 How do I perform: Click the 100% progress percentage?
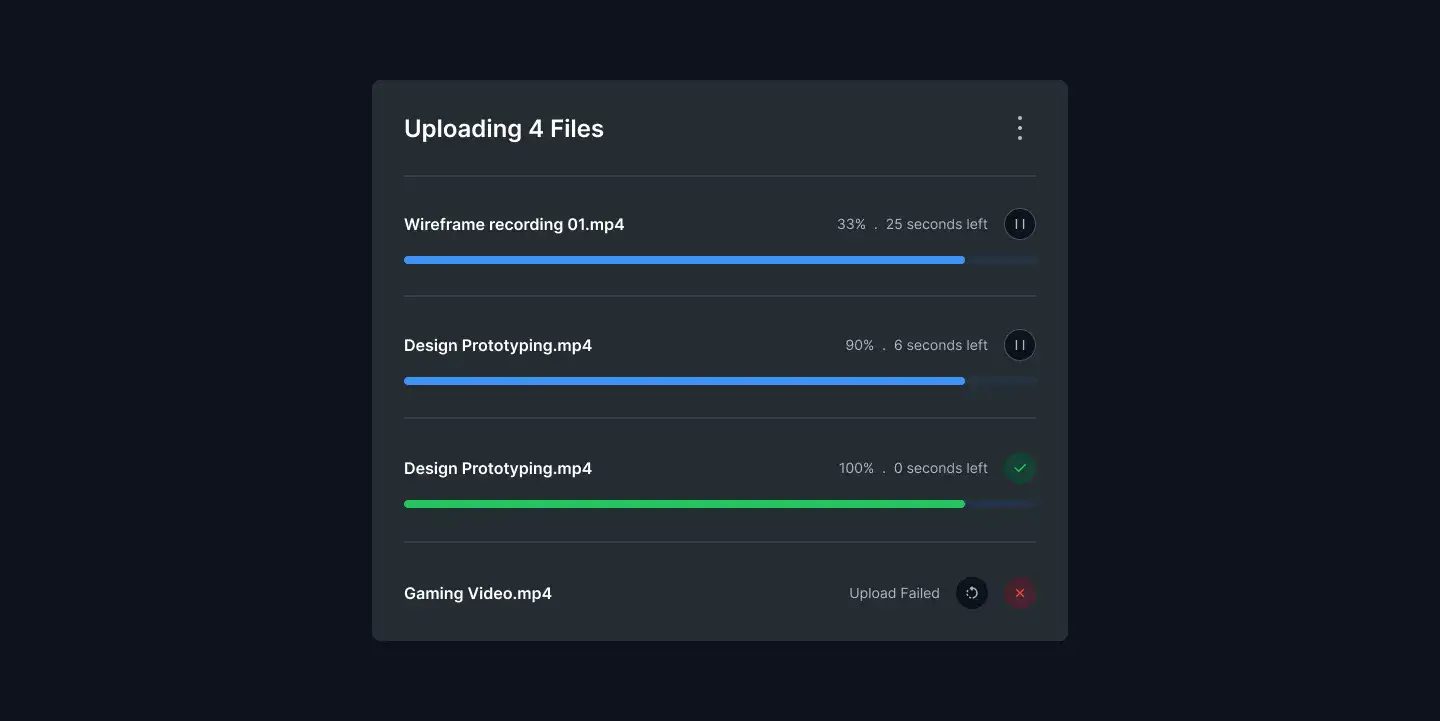tap(856, 468)
